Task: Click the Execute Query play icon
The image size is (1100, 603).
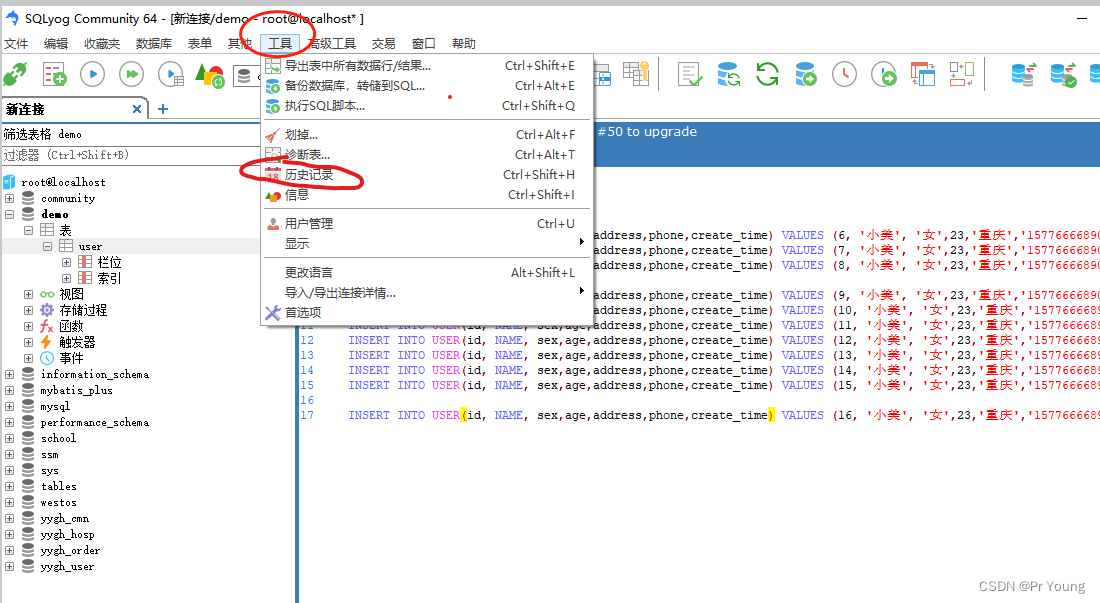Action: (93, 74)
